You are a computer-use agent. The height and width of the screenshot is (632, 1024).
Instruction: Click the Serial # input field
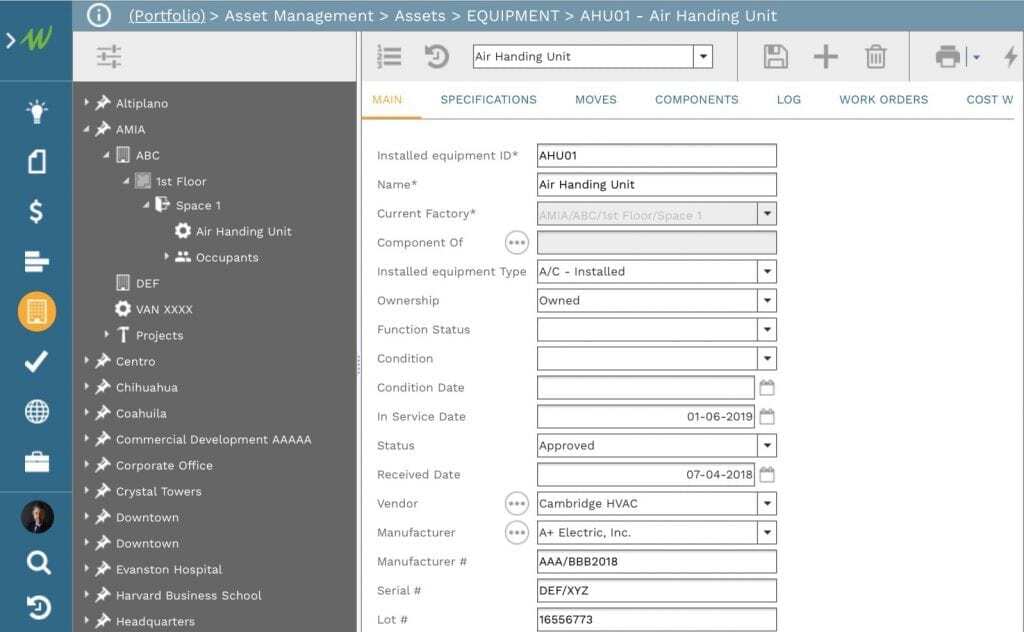tap(656, 591)
